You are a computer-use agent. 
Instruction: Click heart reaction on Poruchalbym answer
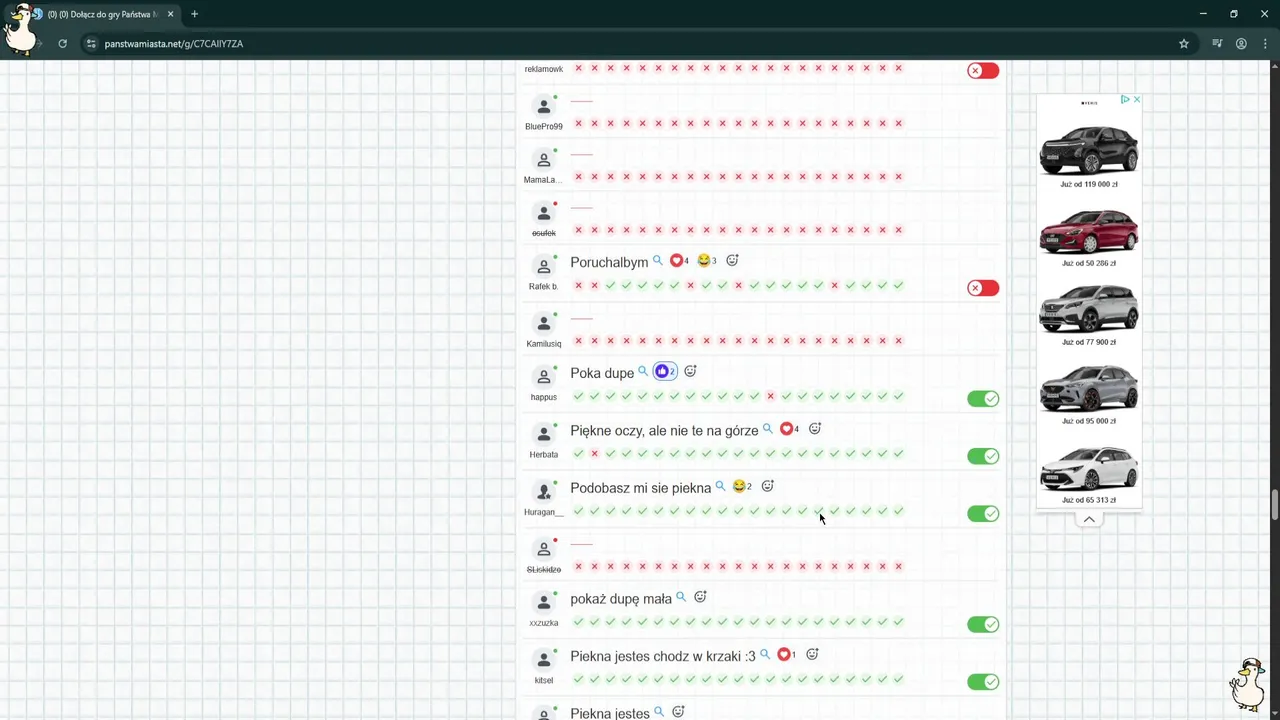point(679,261)
